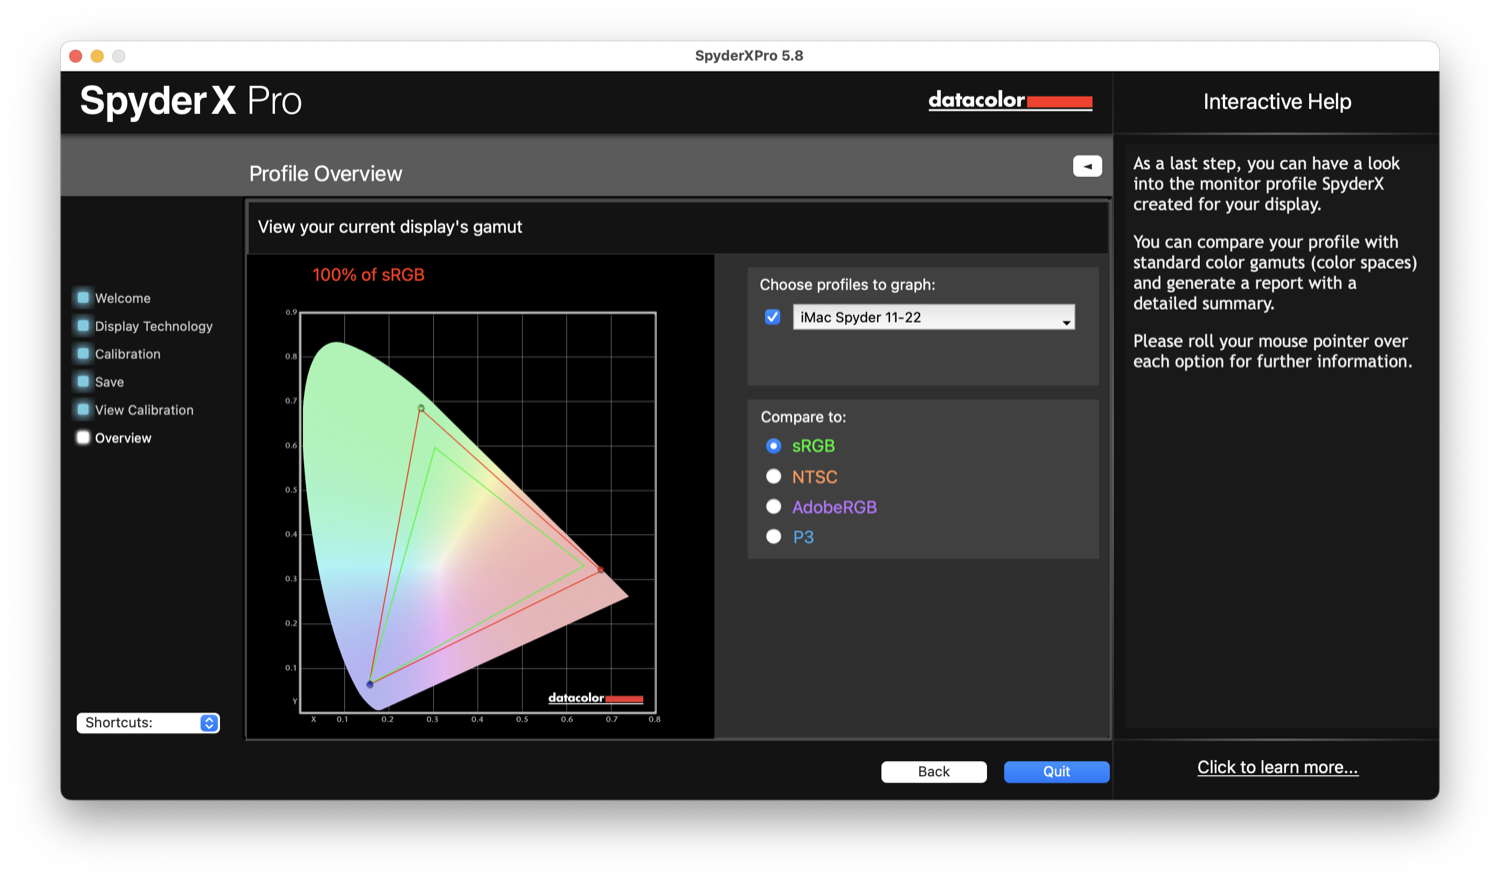Uncheck the iMac Spyder 11-22 profile checkbox
1500x880 pixels.
click(x=772, y=317)
